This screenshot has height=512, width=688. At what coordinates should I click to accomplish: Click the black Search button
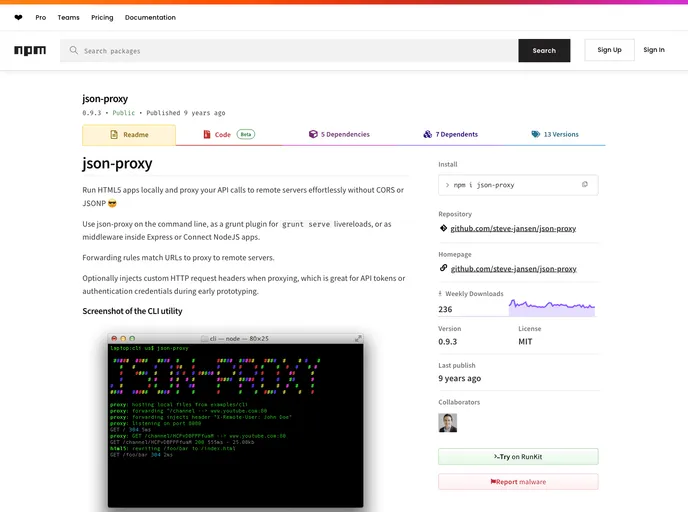click(544, 50)
